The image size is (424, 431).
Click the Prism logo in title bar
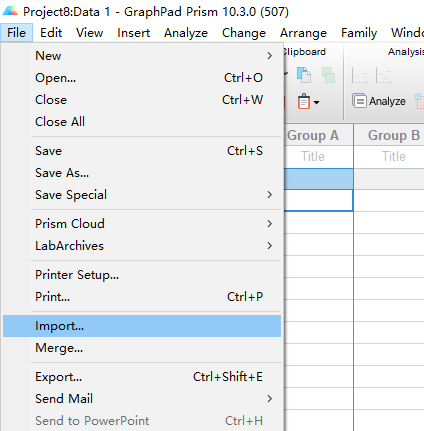[x=10, y=11]
